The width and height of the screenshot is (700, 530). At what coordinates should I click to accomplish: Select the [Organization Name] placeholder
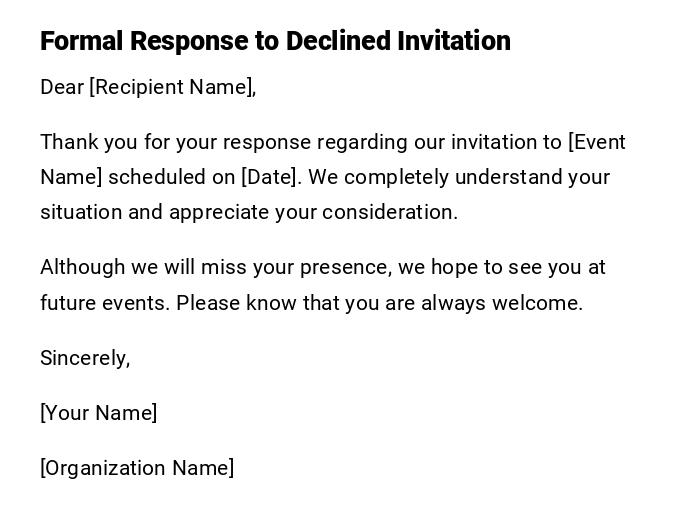pos(137,468)
